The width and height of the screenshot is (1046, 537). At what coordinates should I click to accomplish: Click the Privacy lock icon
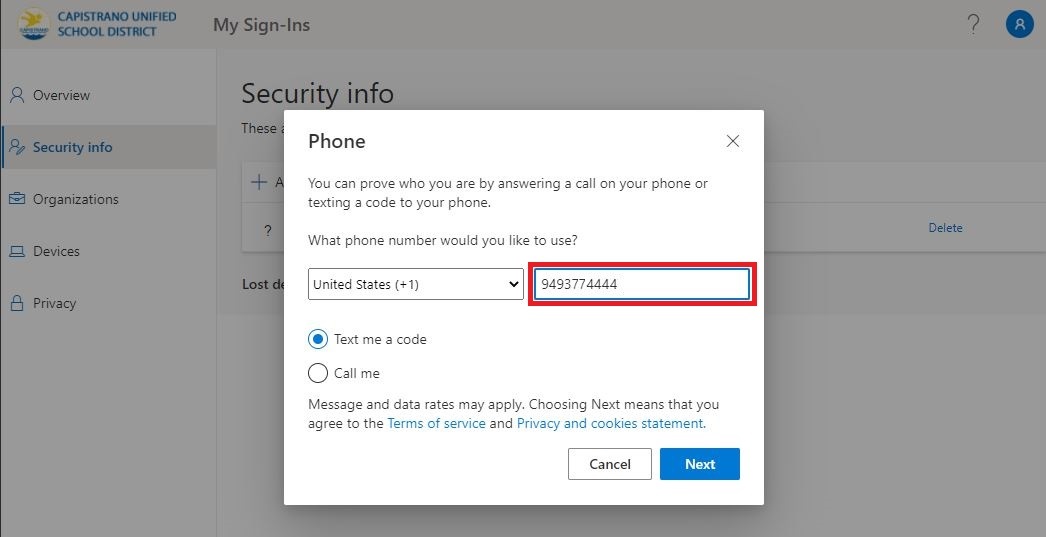tap(17, 303)
